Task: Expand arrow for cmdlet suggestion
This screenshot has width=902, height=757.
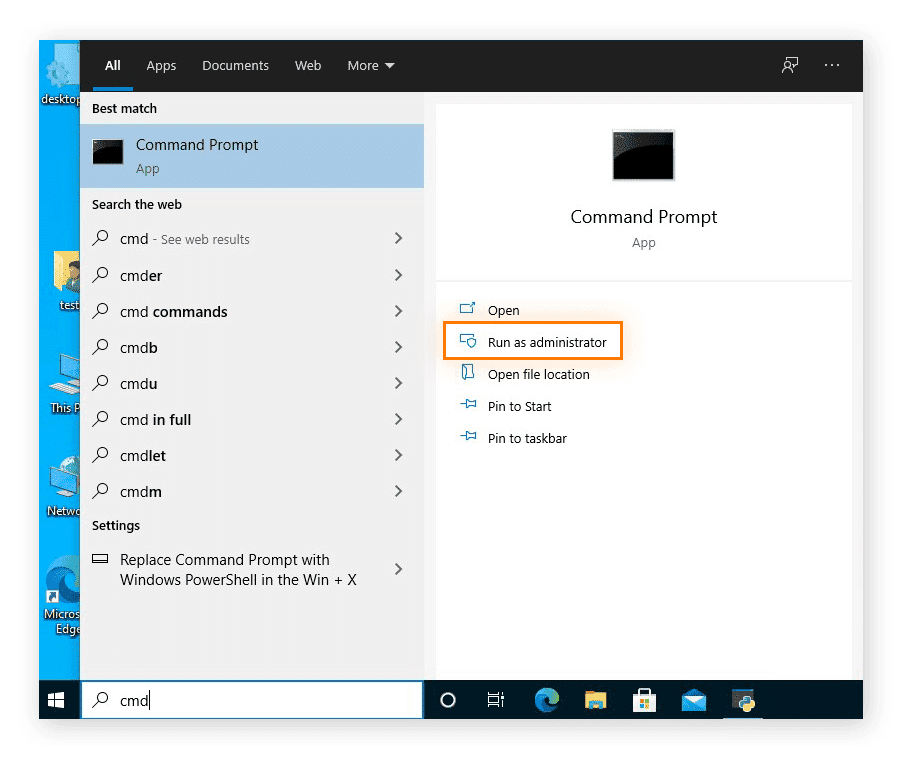Action: click(x=398, y=455)
